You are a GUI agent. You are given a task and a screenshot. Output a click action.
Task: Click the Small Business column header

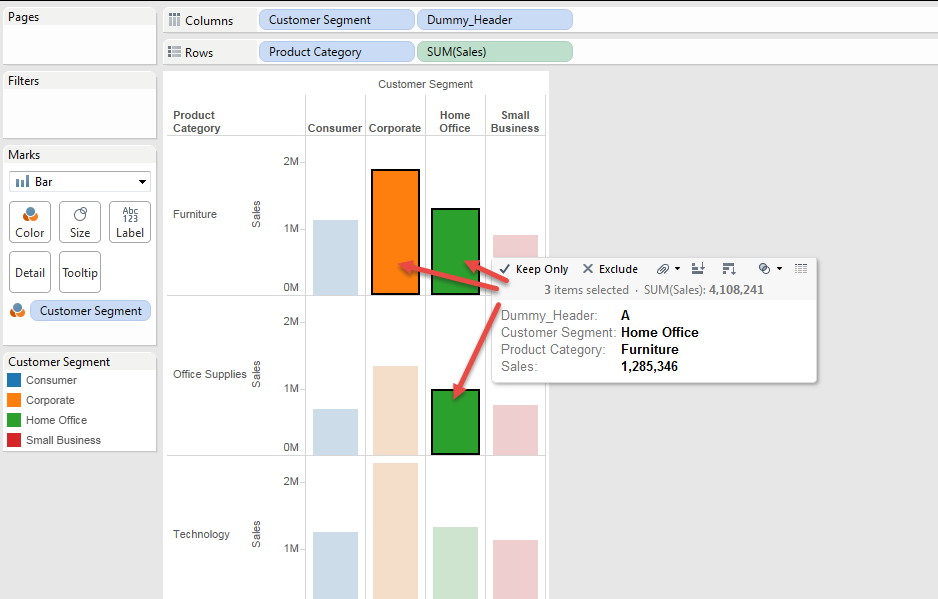click(515, 121)
